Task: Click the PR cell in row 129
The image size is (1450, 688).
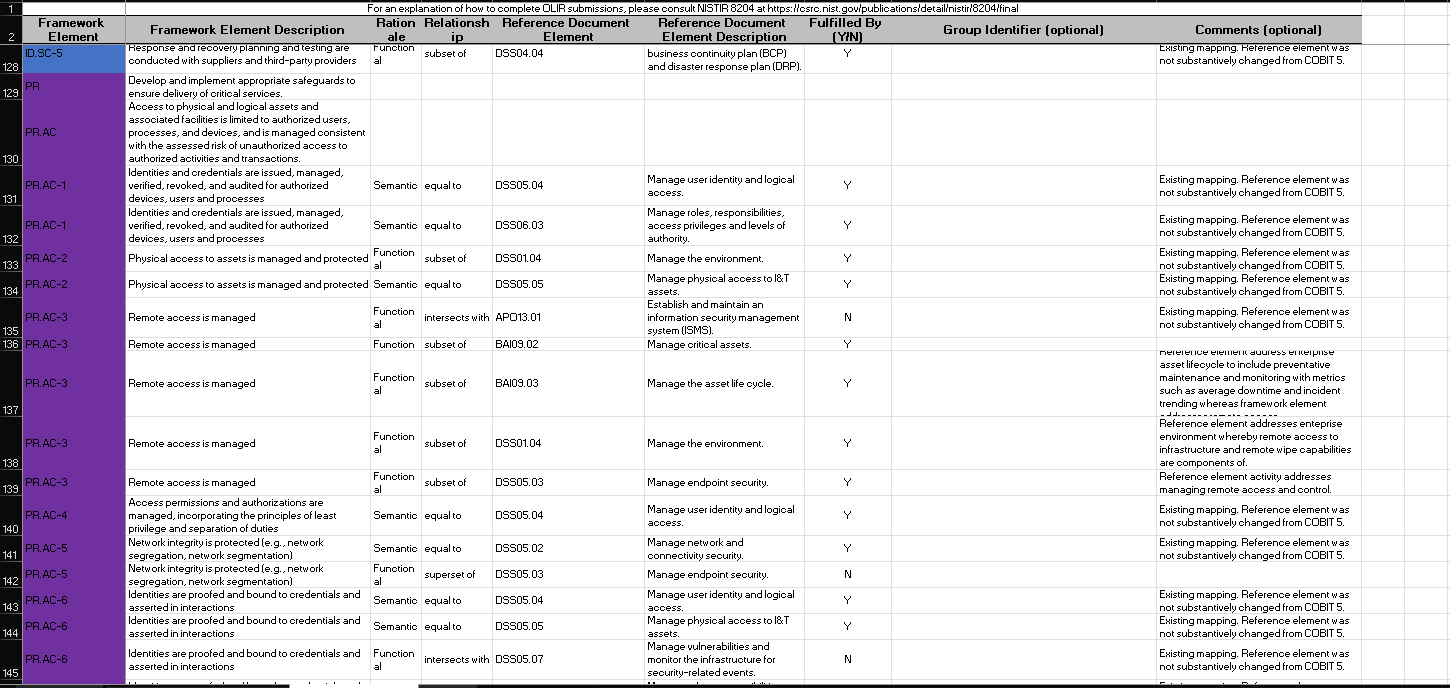Action: coord(74,86)
